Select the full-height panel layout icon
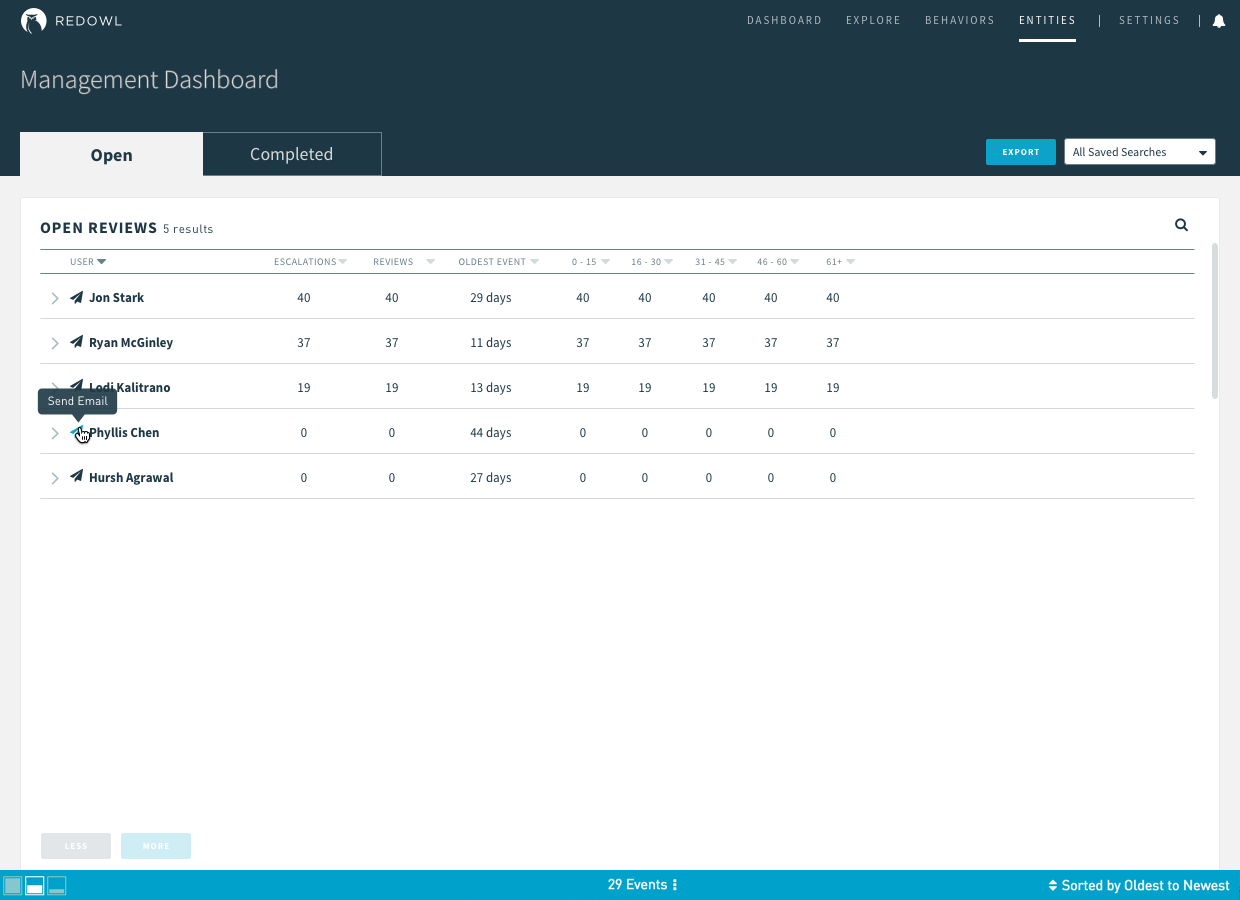The width and height of the screenshot is (1240, 900). coord(12,885)
